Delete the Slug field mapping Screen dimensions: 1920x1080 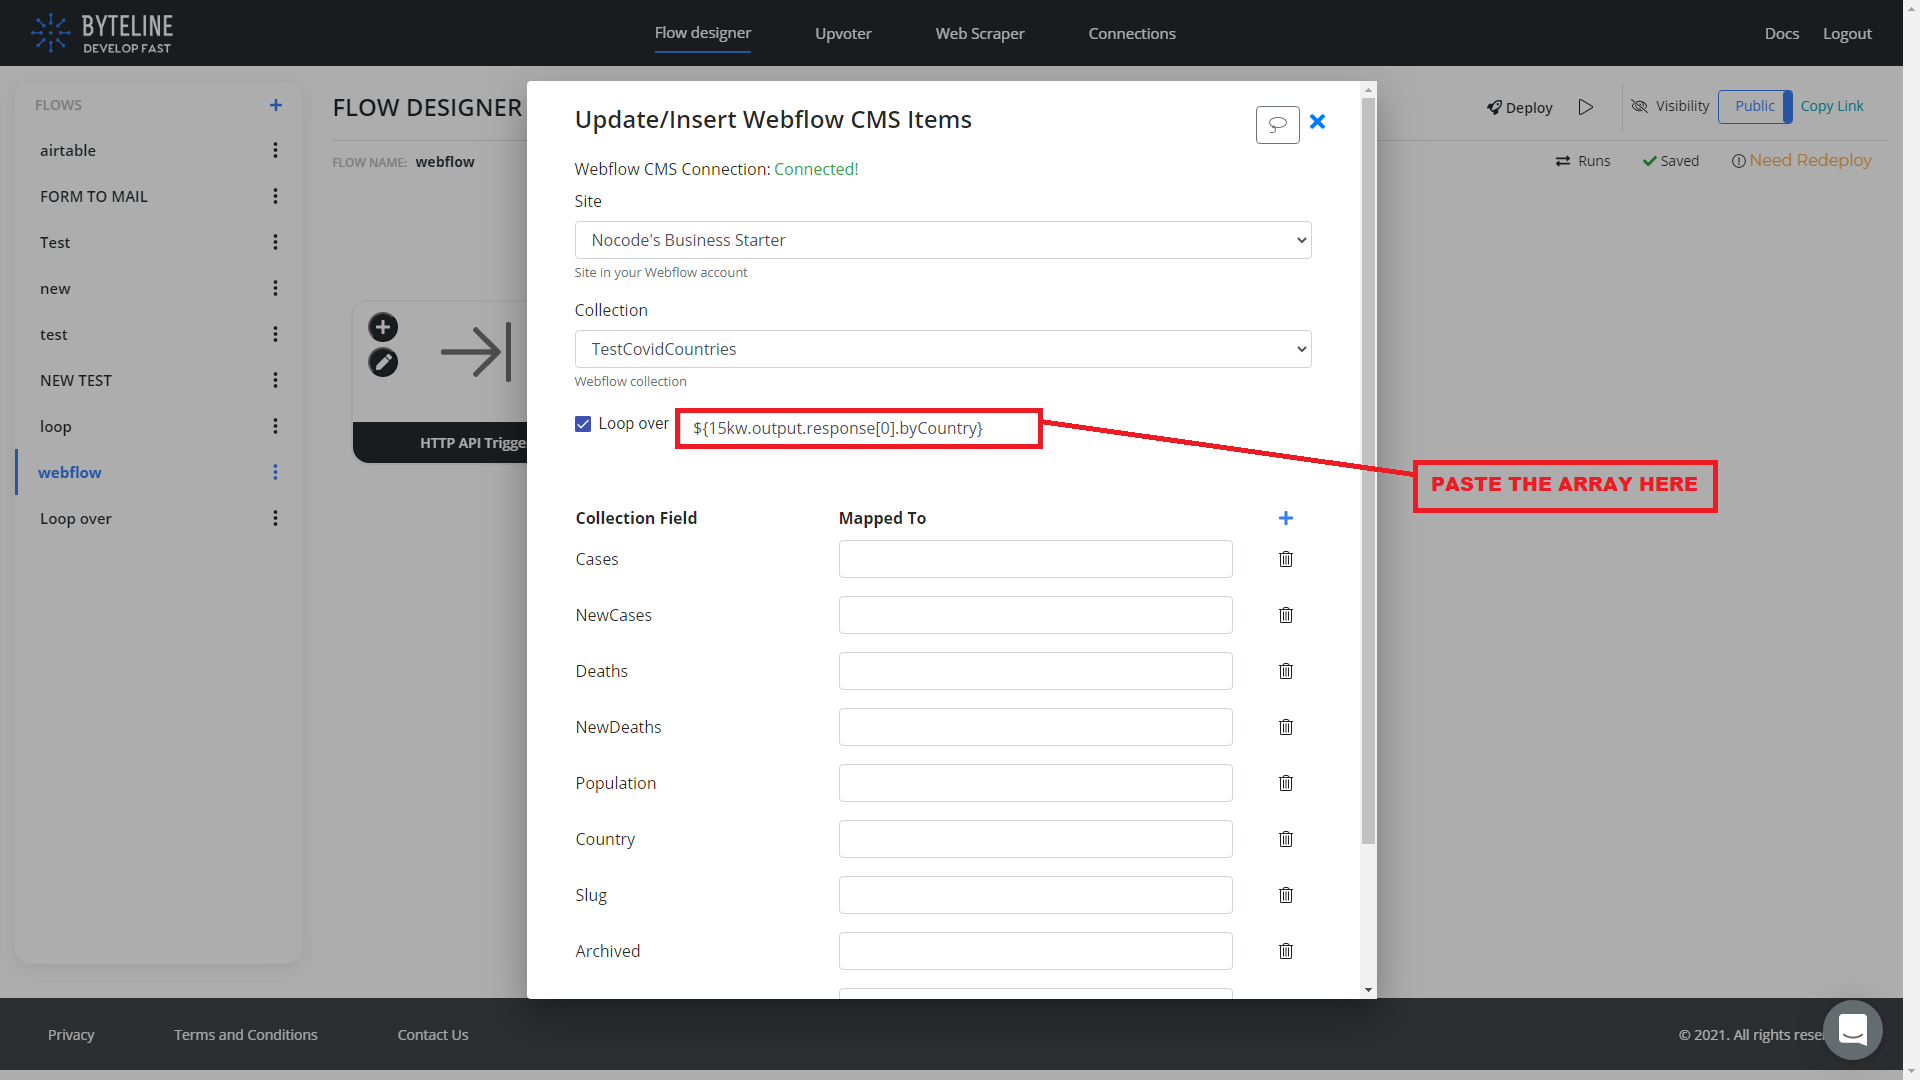[1286, 895]
